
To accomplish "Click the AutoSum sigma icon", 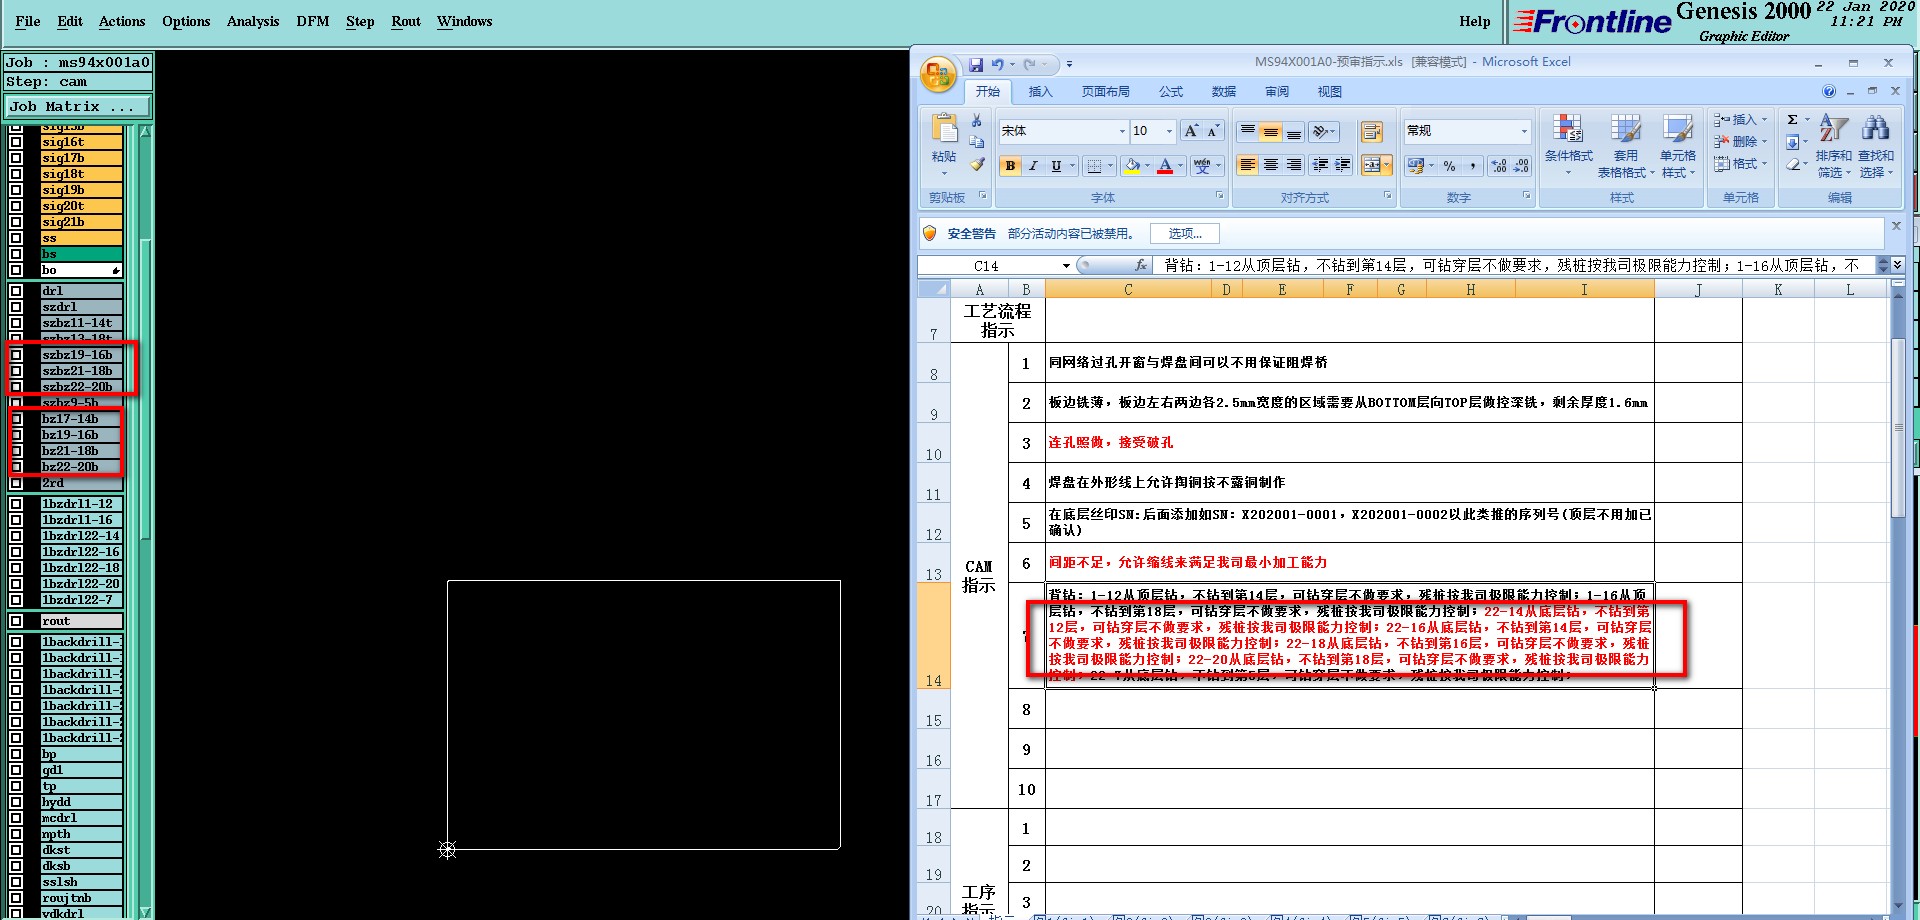I will point(1793,120).
